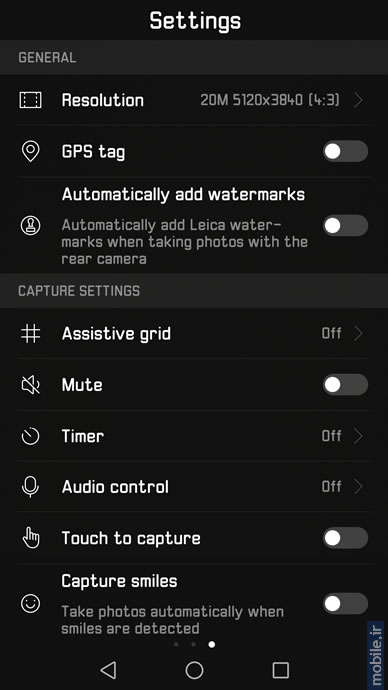Tap the Assistive grid hash icon

[x=30, y=334]
